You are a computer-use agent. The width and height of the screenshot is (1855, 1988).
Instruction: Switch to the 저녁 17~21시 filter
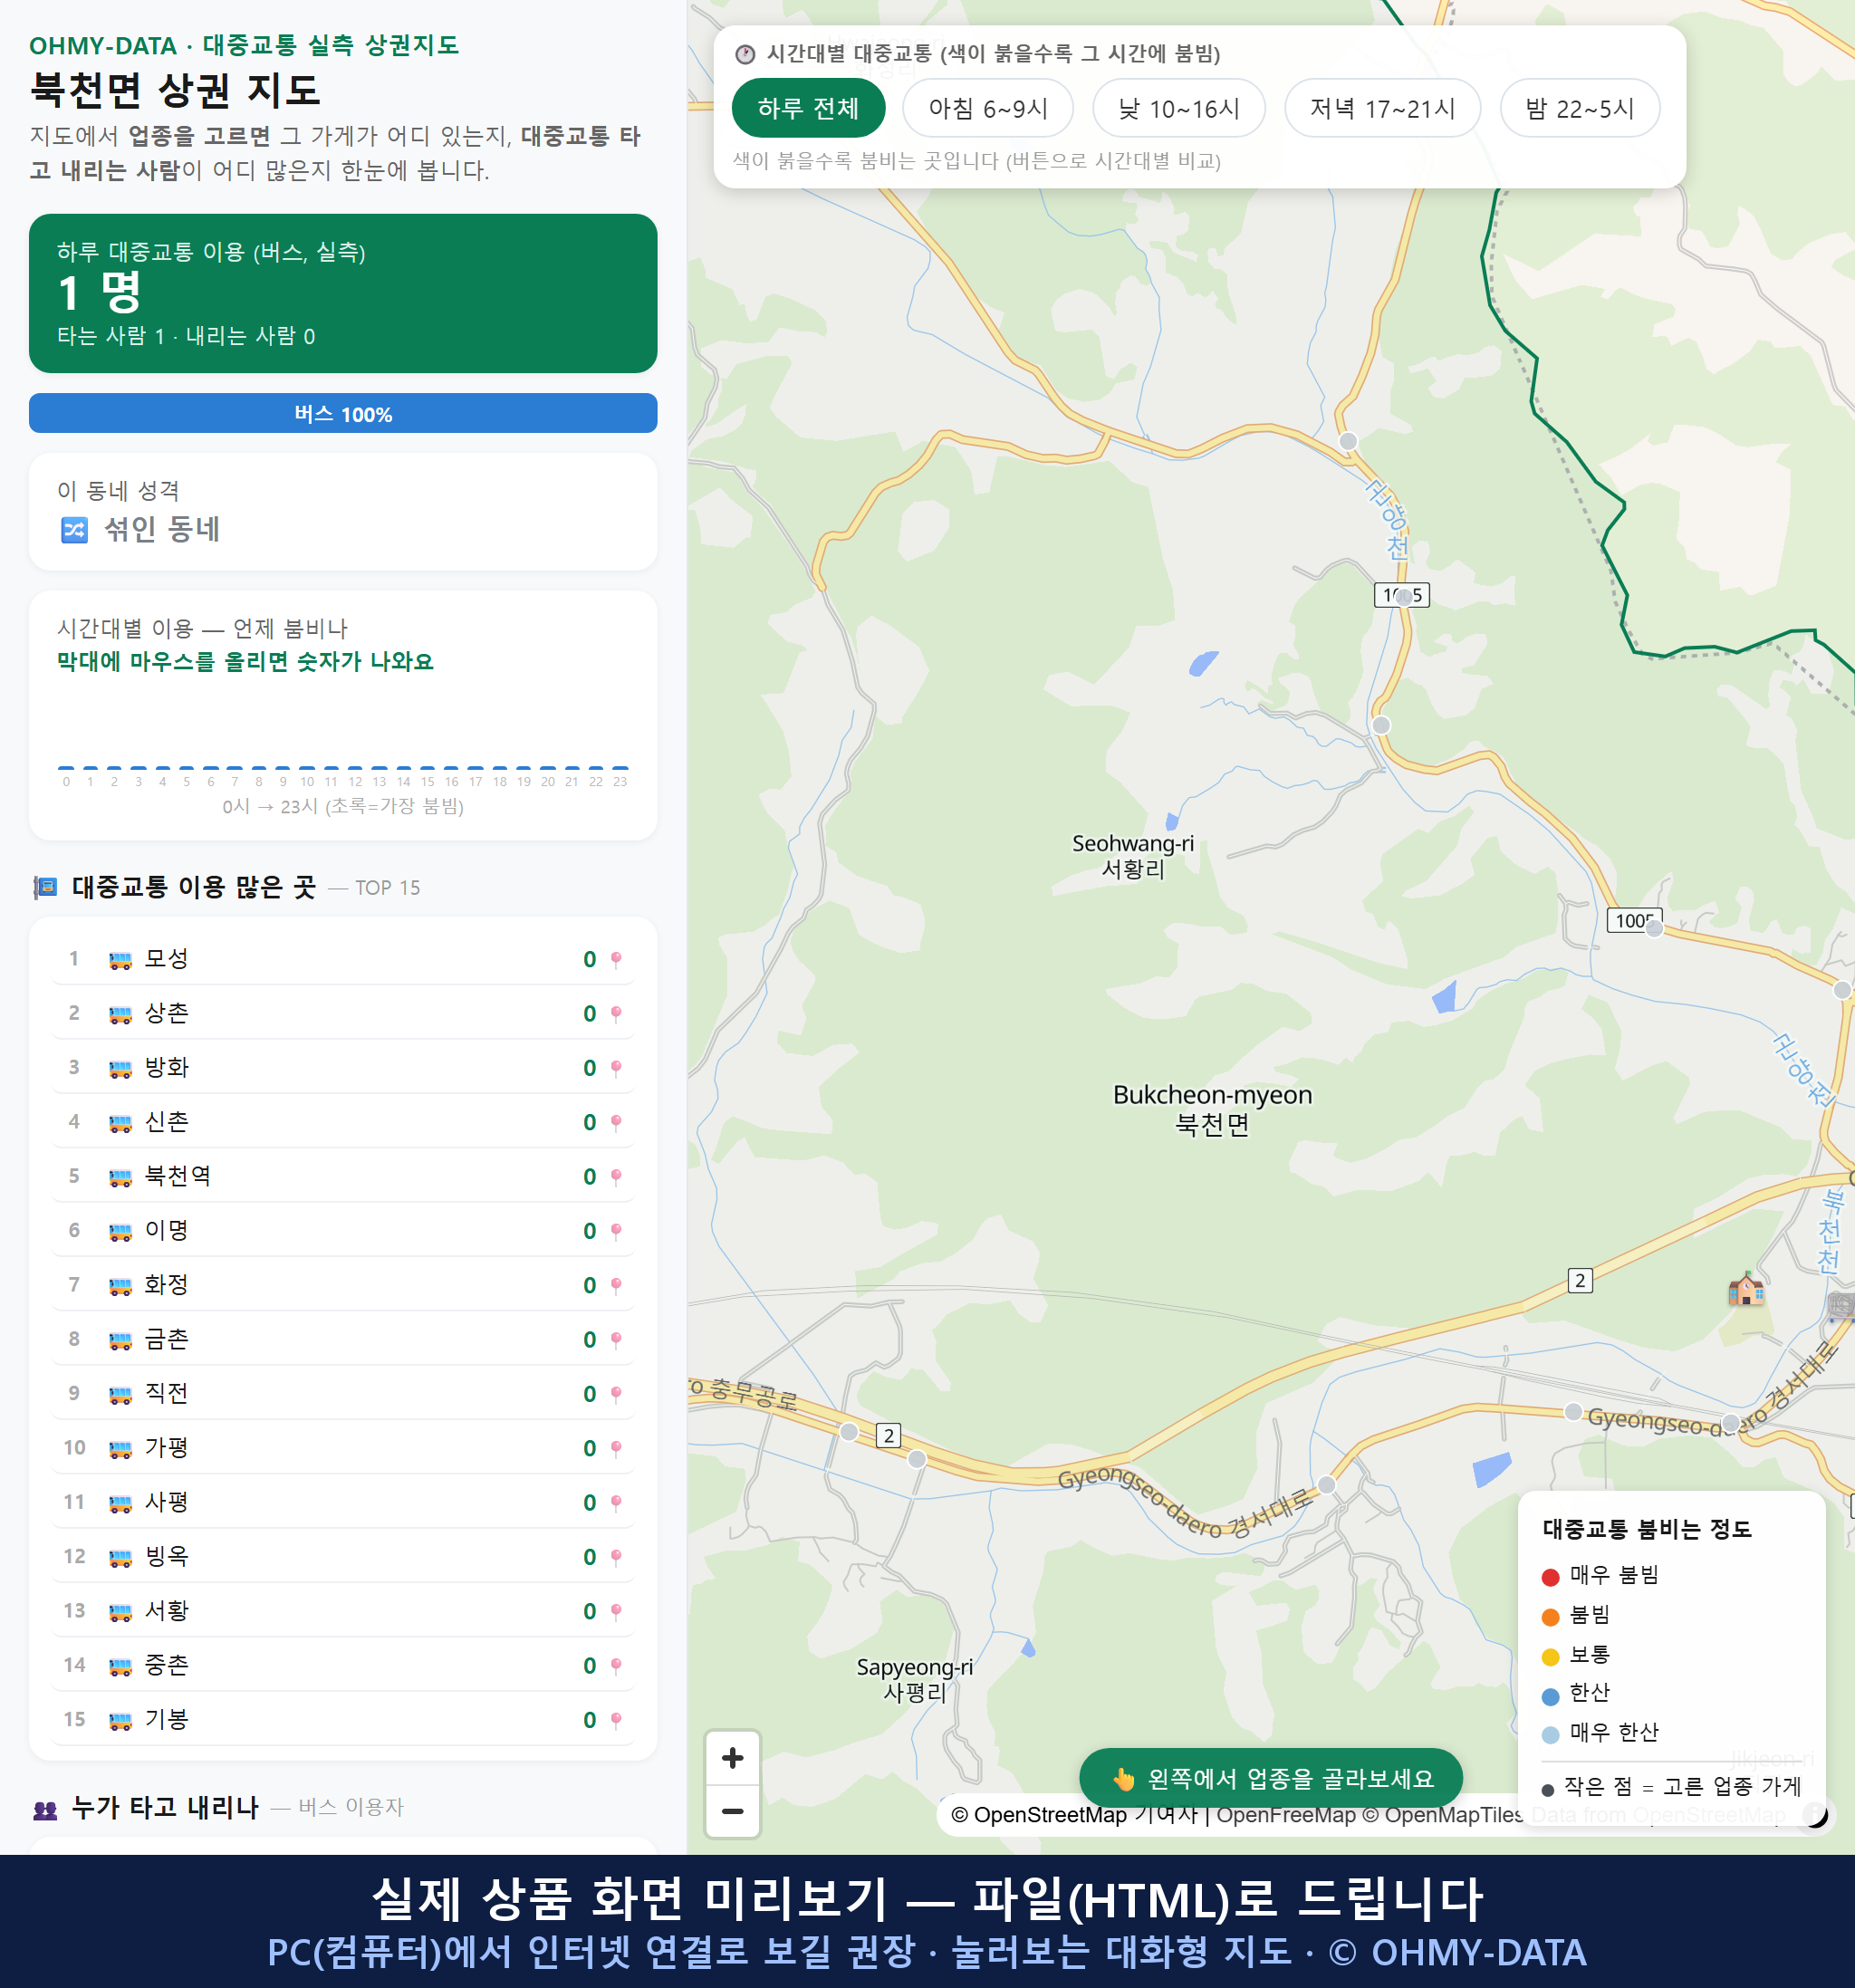[x=1381, y=108]
